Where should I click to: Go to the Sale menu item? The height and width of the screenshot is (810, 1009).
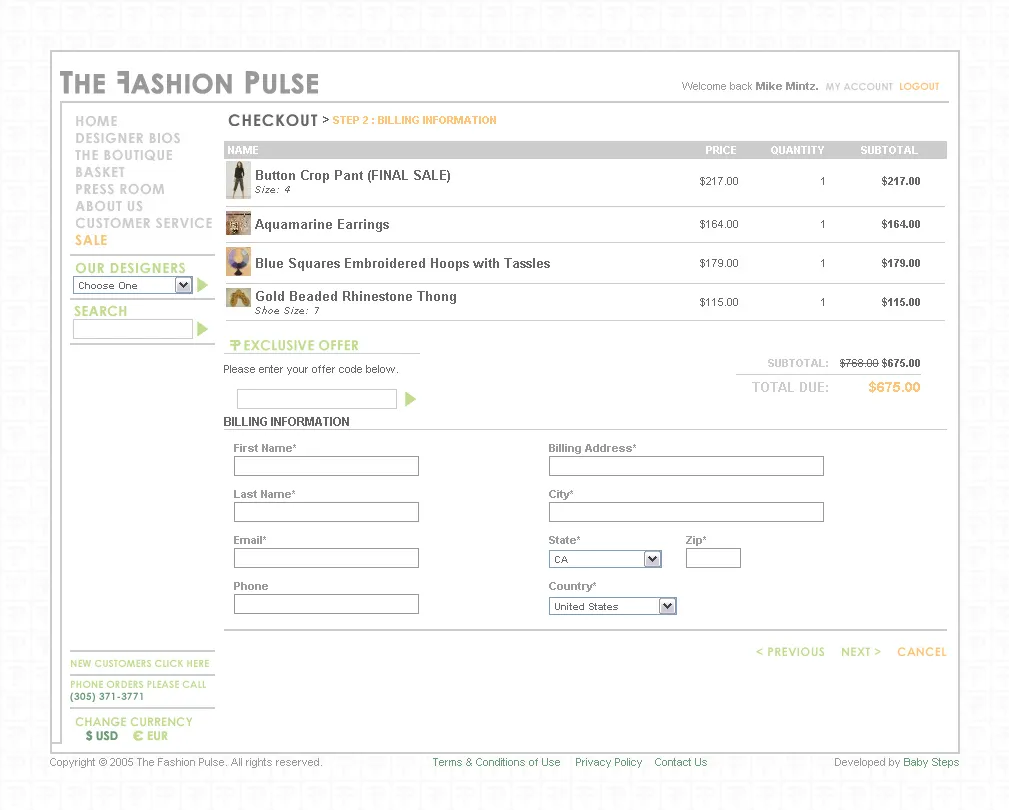[91, 240]
